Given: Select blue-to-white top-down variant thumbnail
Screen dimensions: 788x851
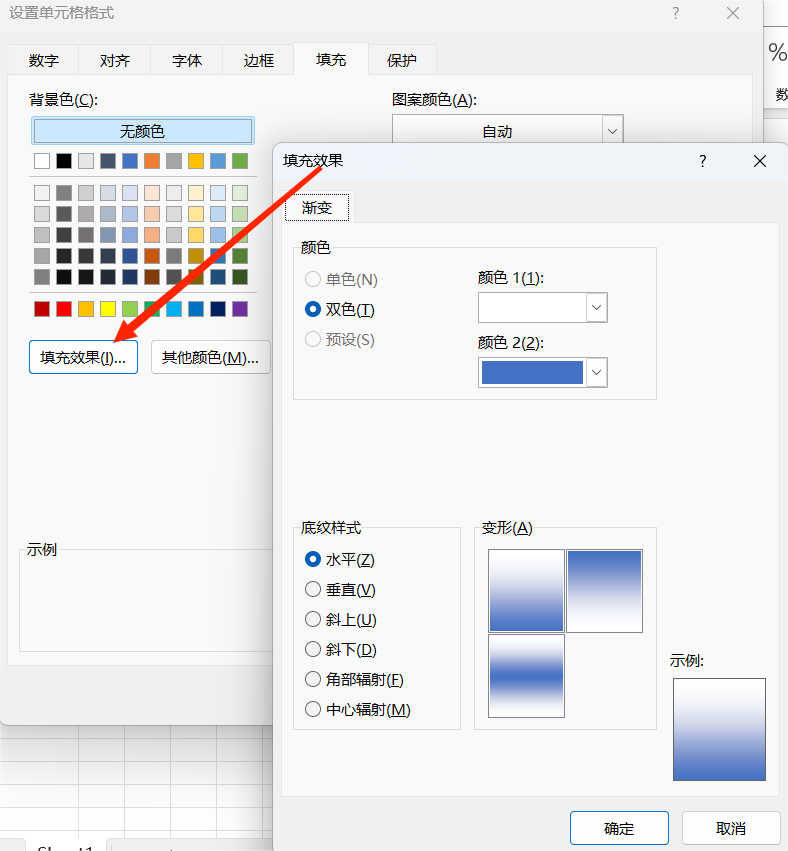Looking at the screenshot, I should [605, 590].
